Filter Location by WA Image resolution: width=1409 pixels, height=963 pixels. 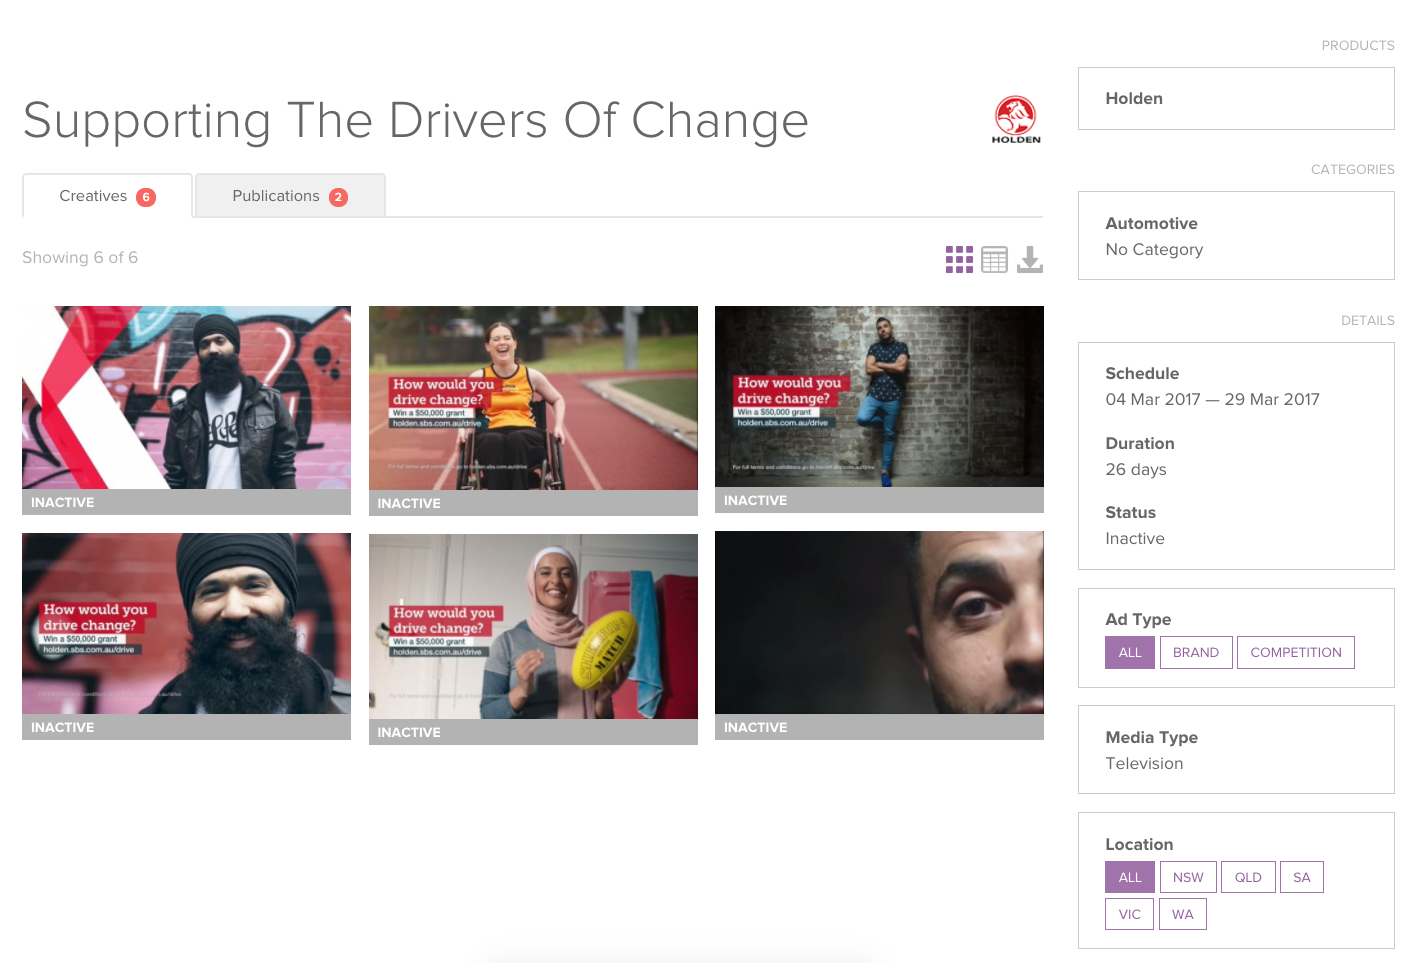click(1183, 914)
